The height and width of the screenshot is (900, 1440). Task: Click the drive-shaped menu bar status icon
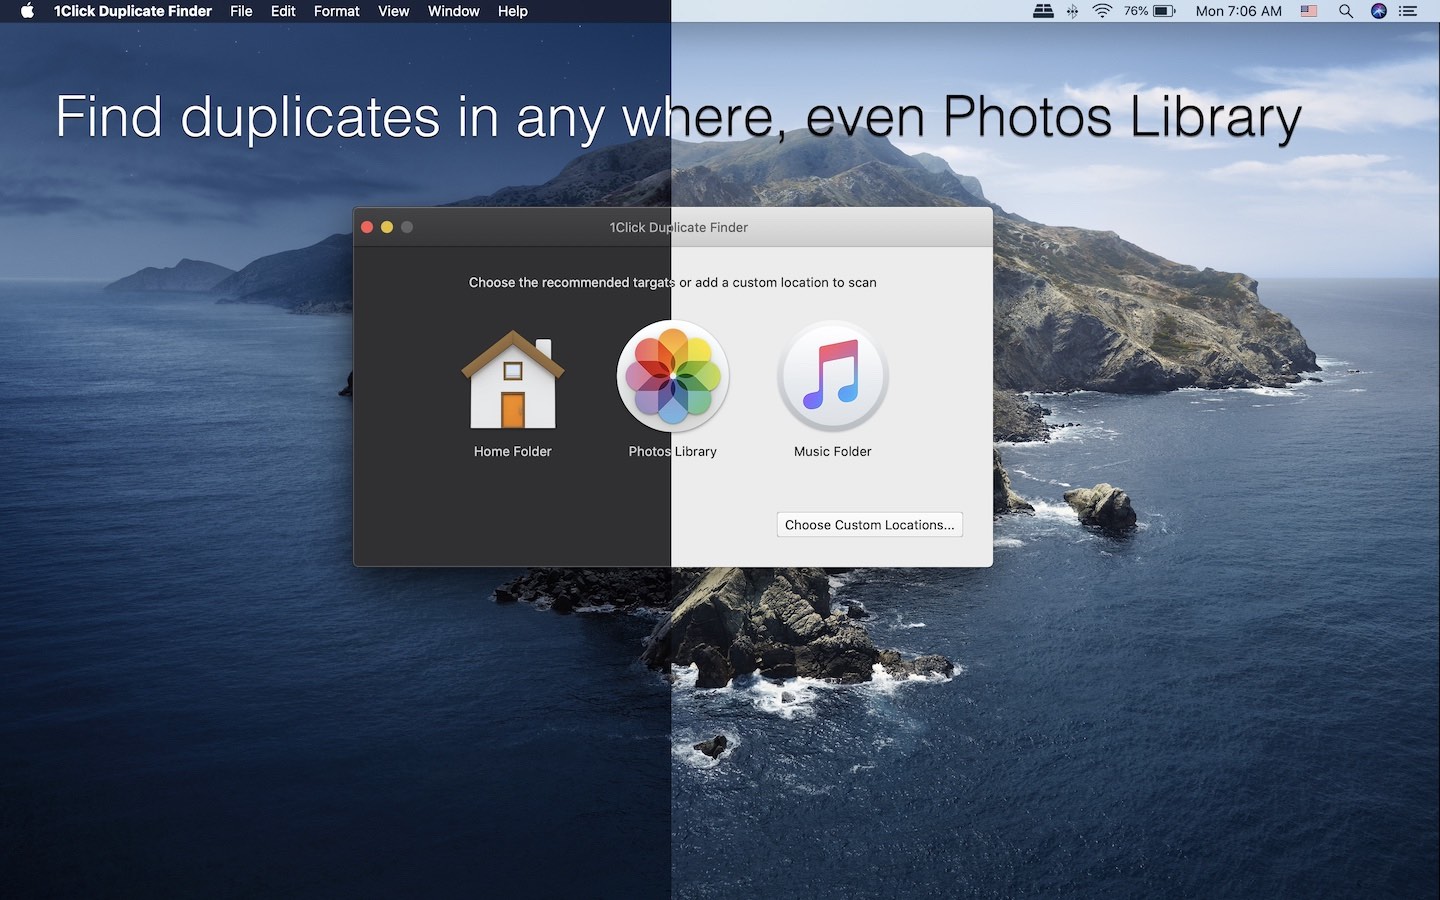(1043, 11)
